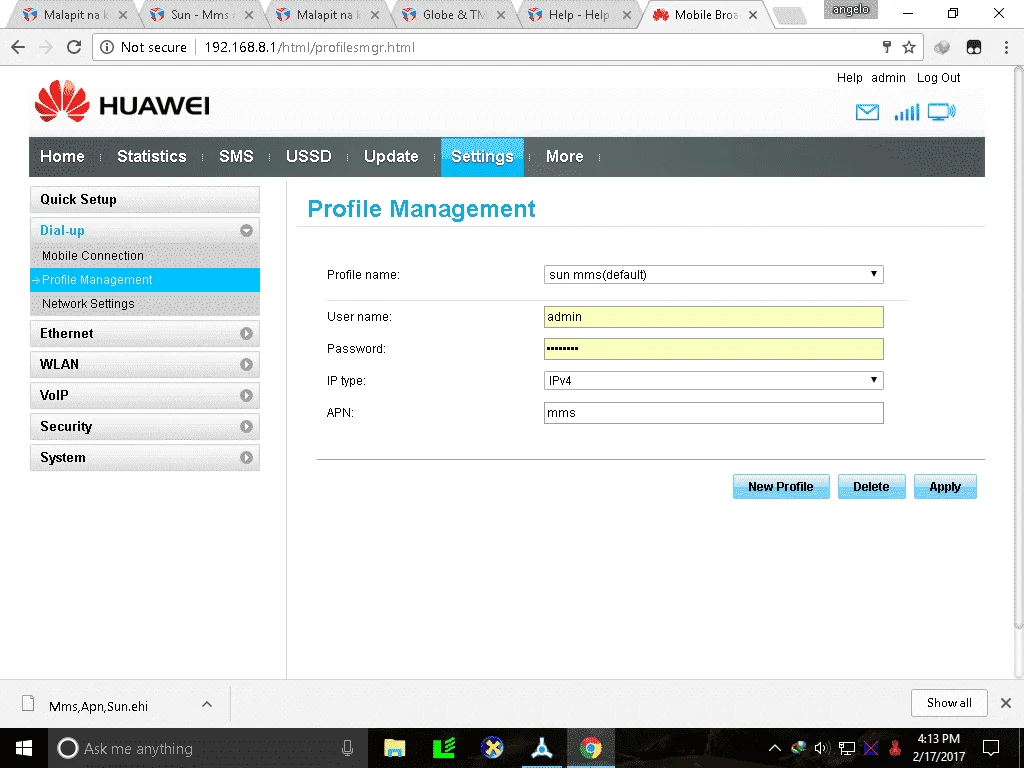Open the Profile name dropdown
The height and width of the screenshot is (768, 1024).
(x=713, y=274)
